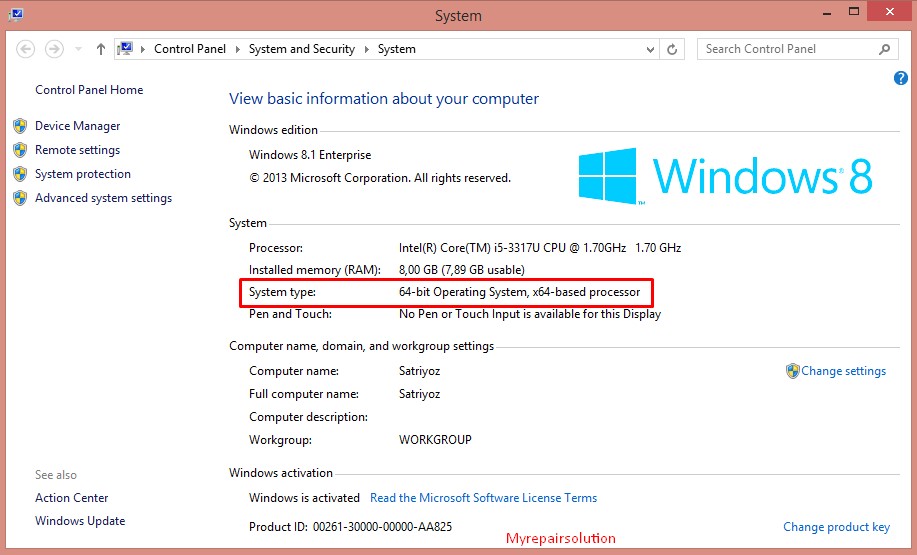The height and width of the screenshot is (555, 917).
Task: Select the WORKGROUP value
Action: click(435, 440)
